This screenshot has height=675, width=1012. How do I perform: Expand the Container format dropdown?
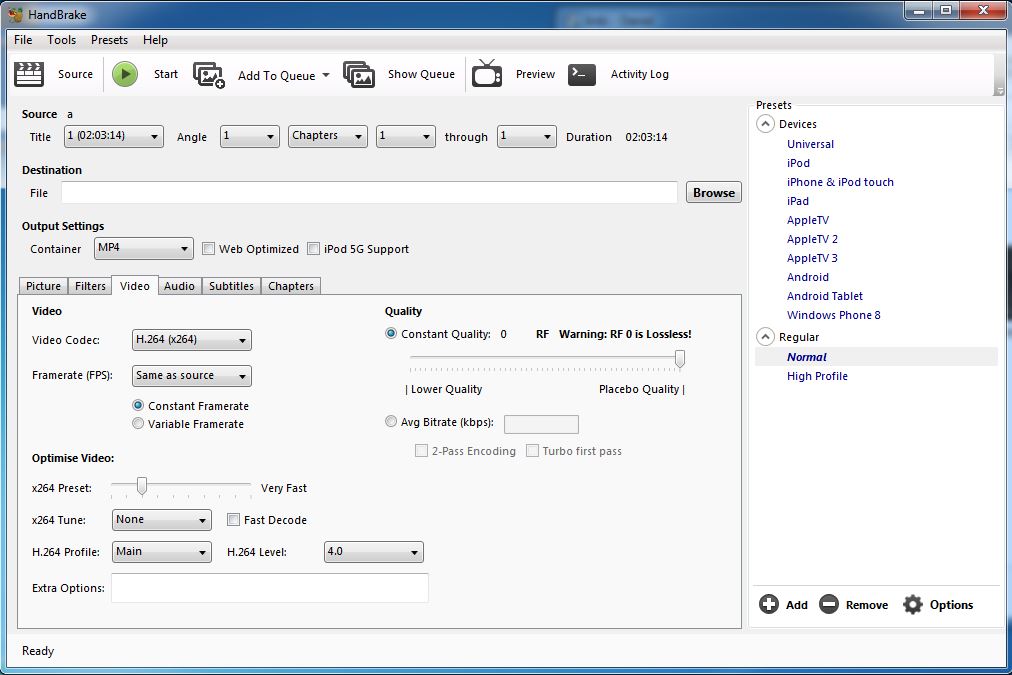click(x=143, y=248)
